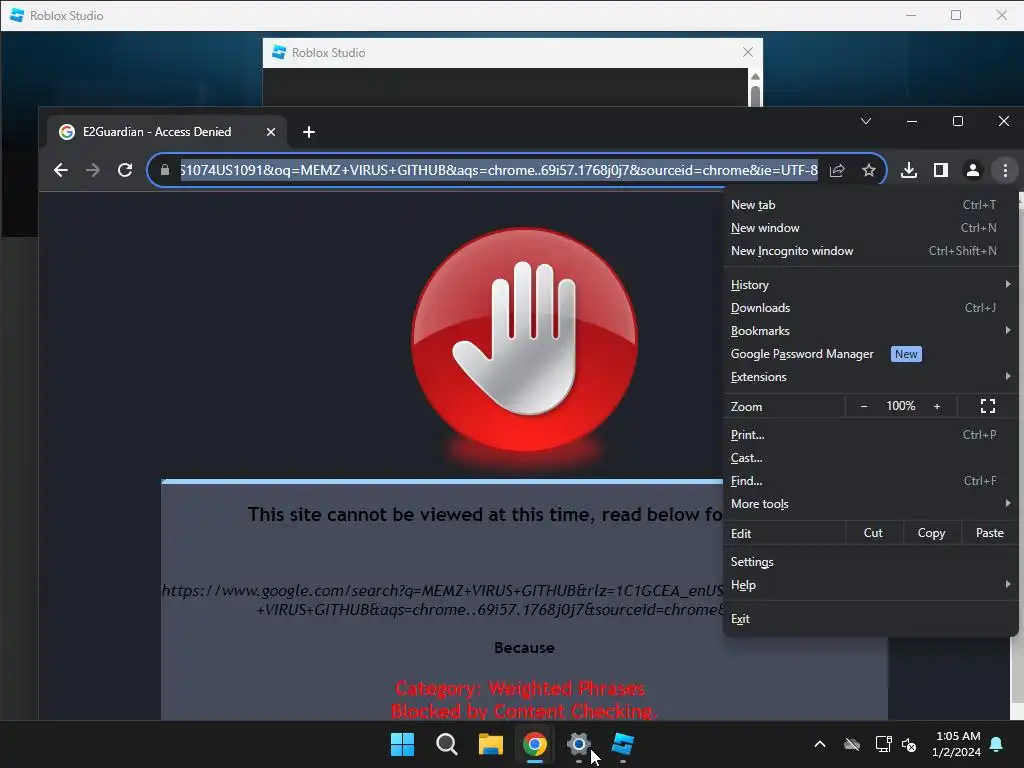Open Google Password Manager
The width and height of the screenshot is (1024, 768).
click(x=870, y=354)
